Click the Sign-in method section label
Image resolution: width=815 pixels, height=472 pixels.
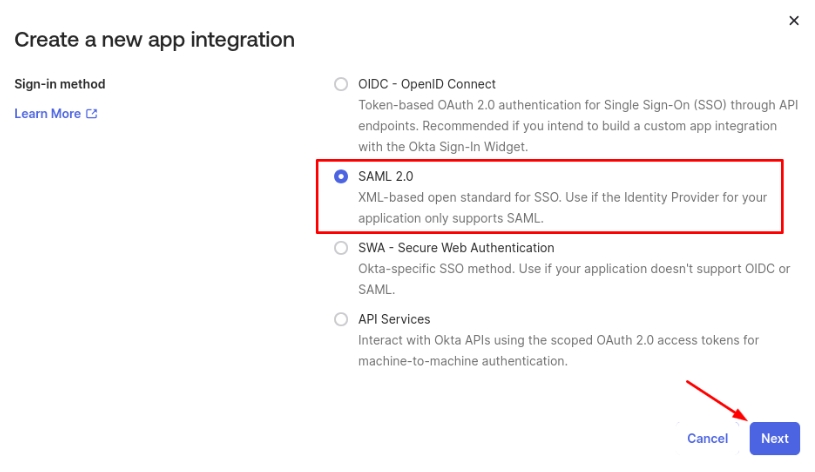click(60, 85)
